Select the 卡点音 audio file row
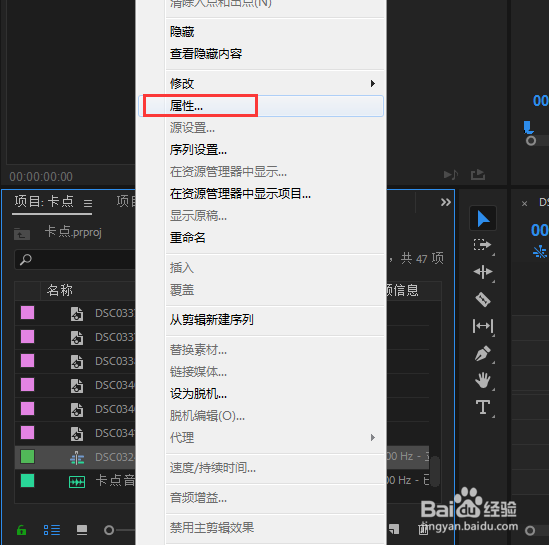 (x=75, y=481)
